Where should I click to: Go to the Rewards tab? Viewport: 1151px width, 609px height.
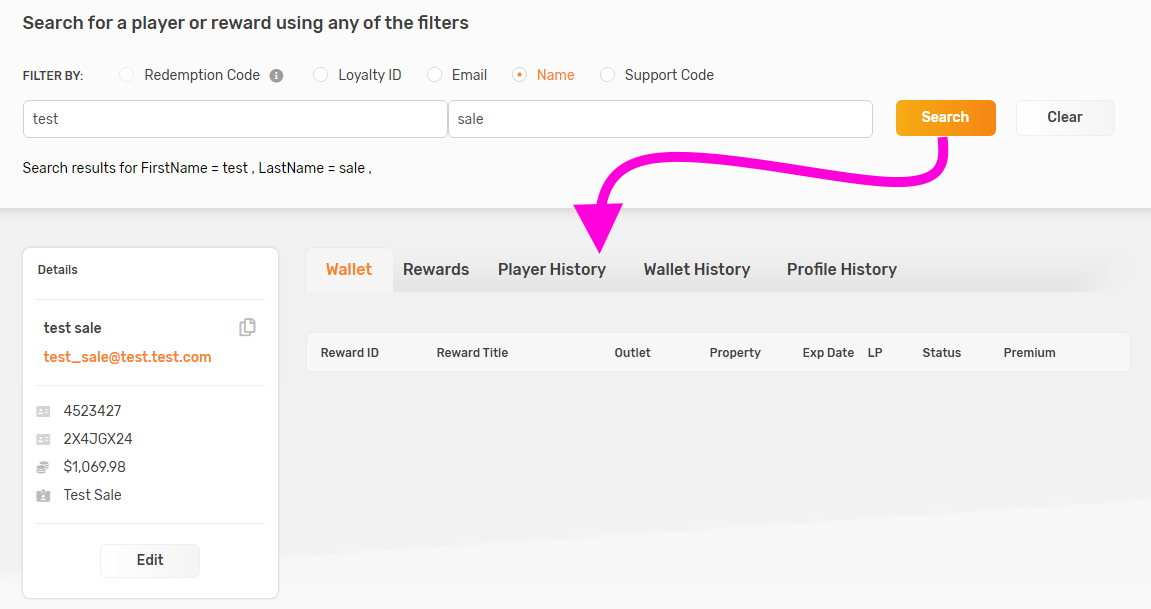436,269
